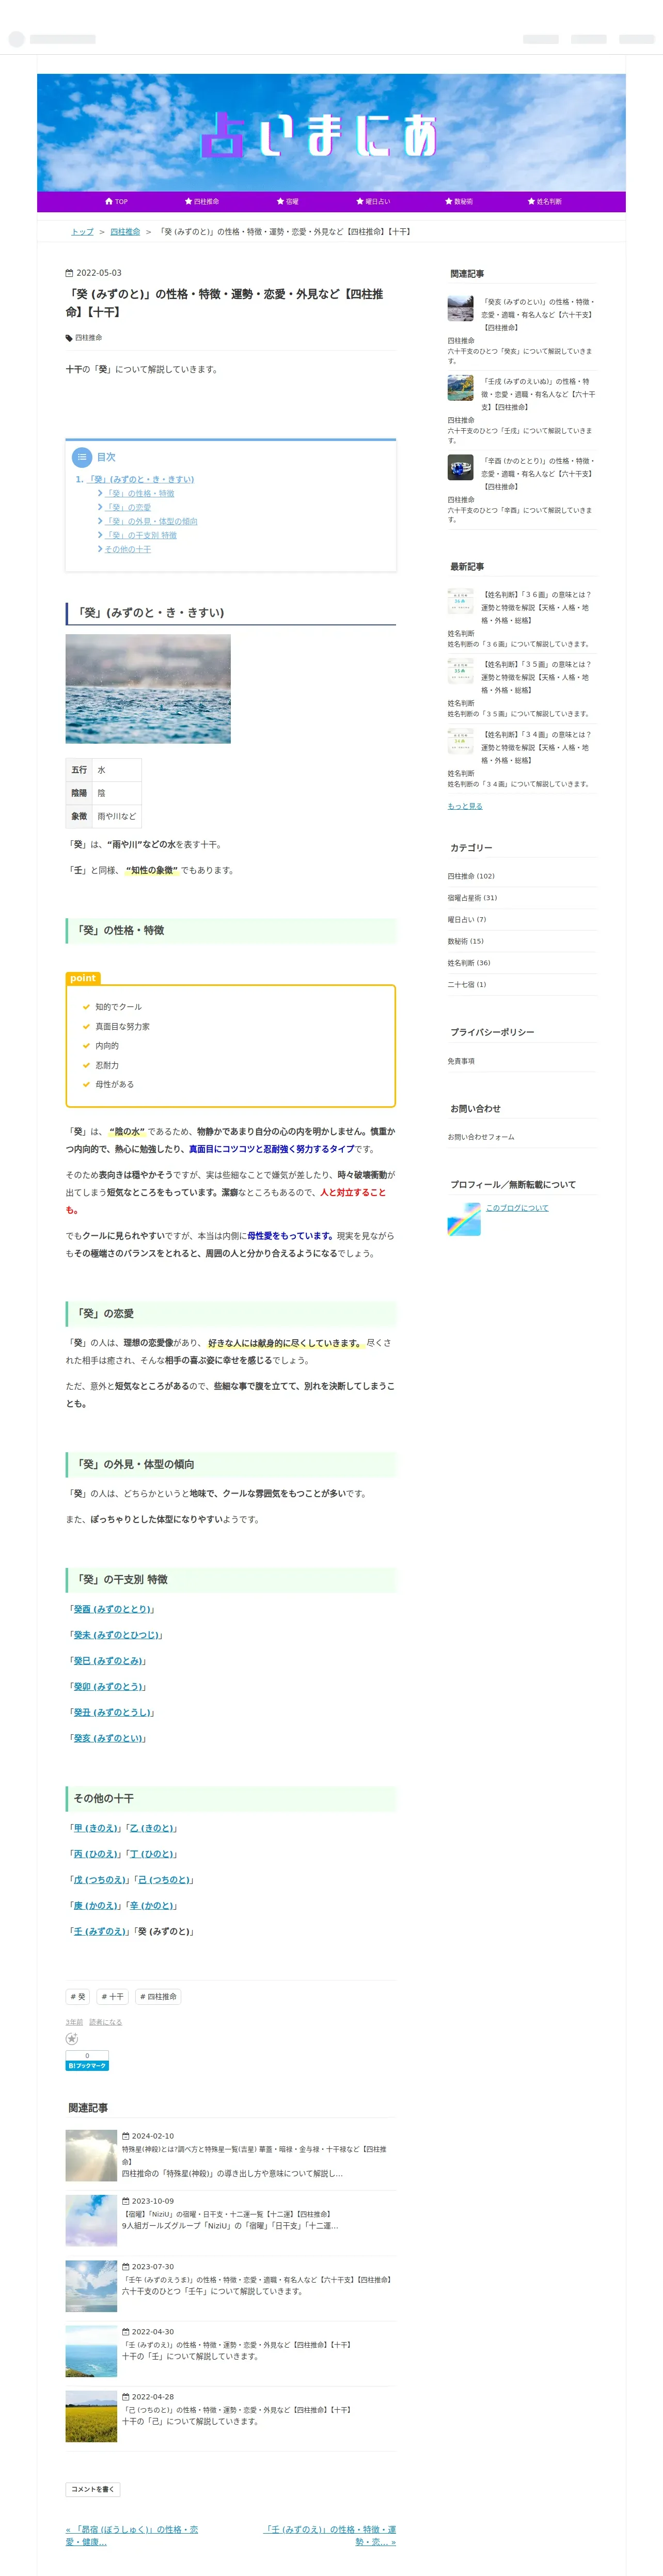Click the 読者になる link
Screen dimensions: 663x2576
pos(105,2023)
